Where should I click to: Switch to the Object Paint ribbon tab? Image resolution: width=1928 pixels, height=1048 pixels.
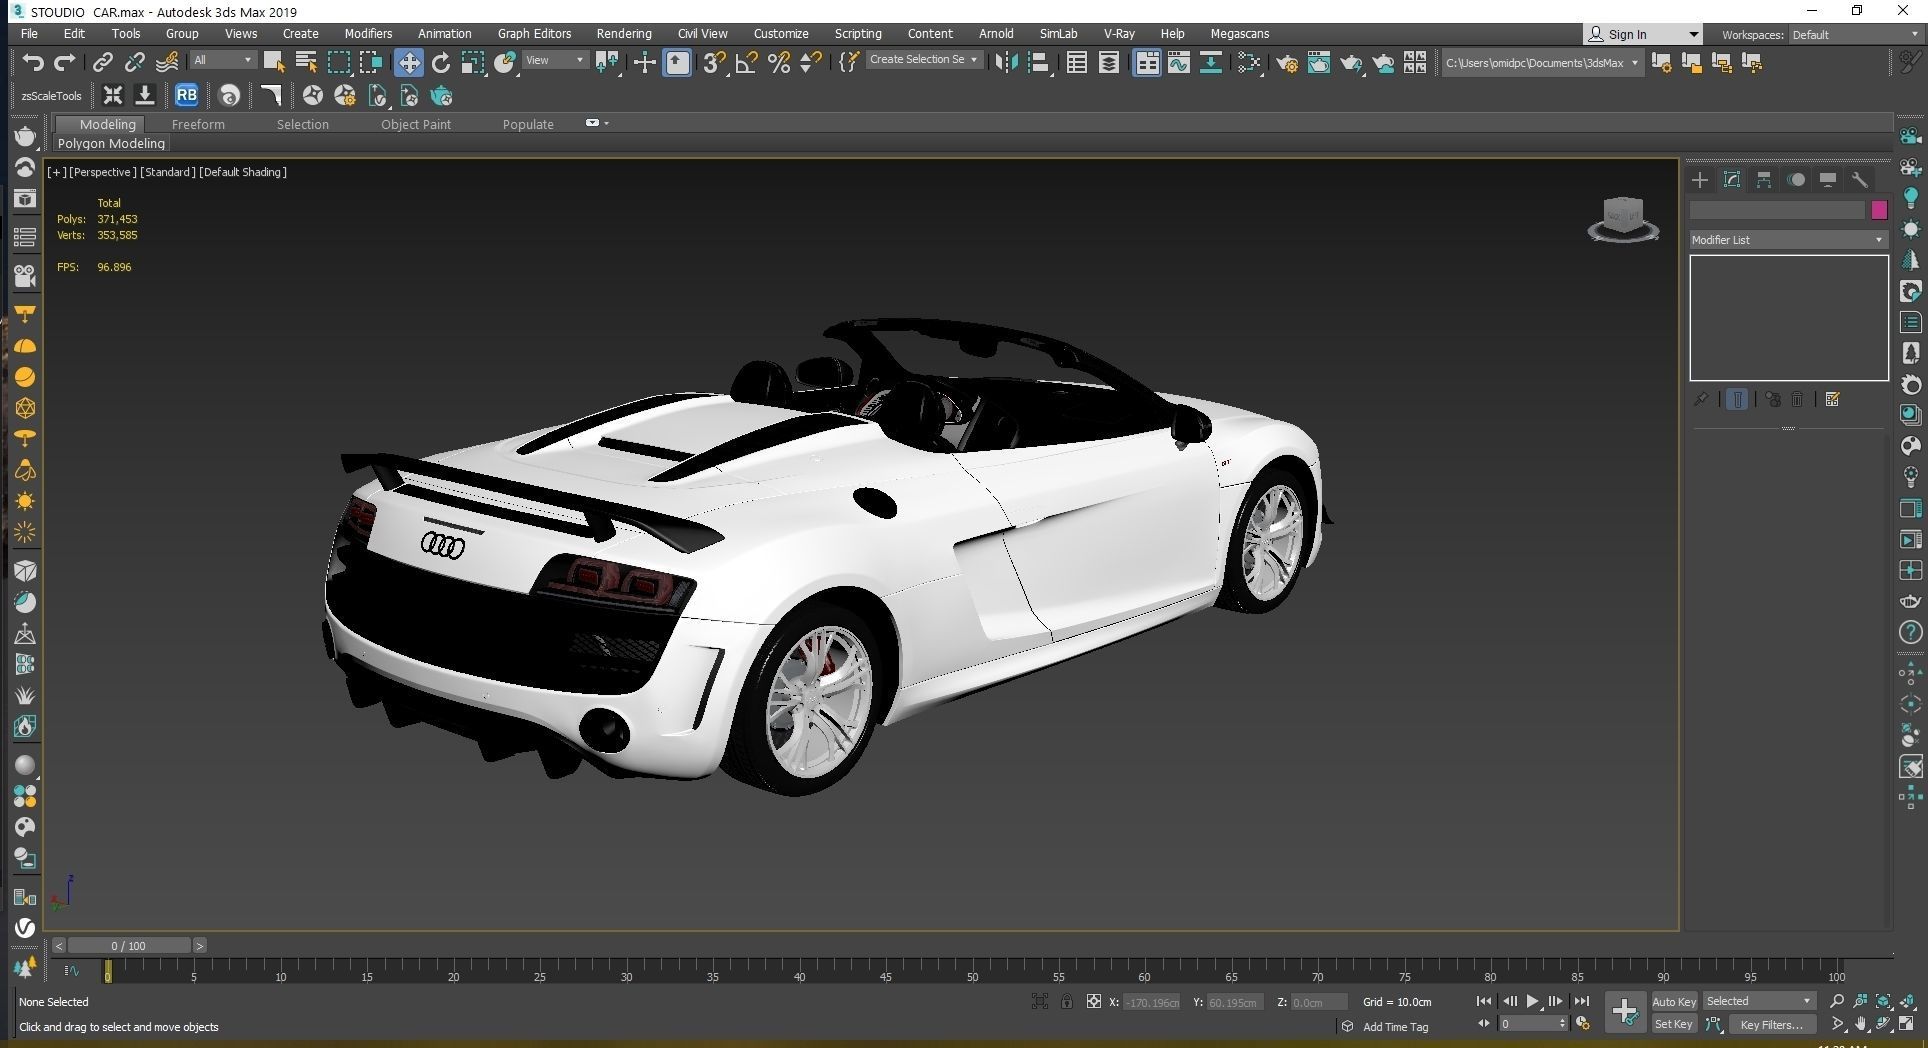click(416, 124)
